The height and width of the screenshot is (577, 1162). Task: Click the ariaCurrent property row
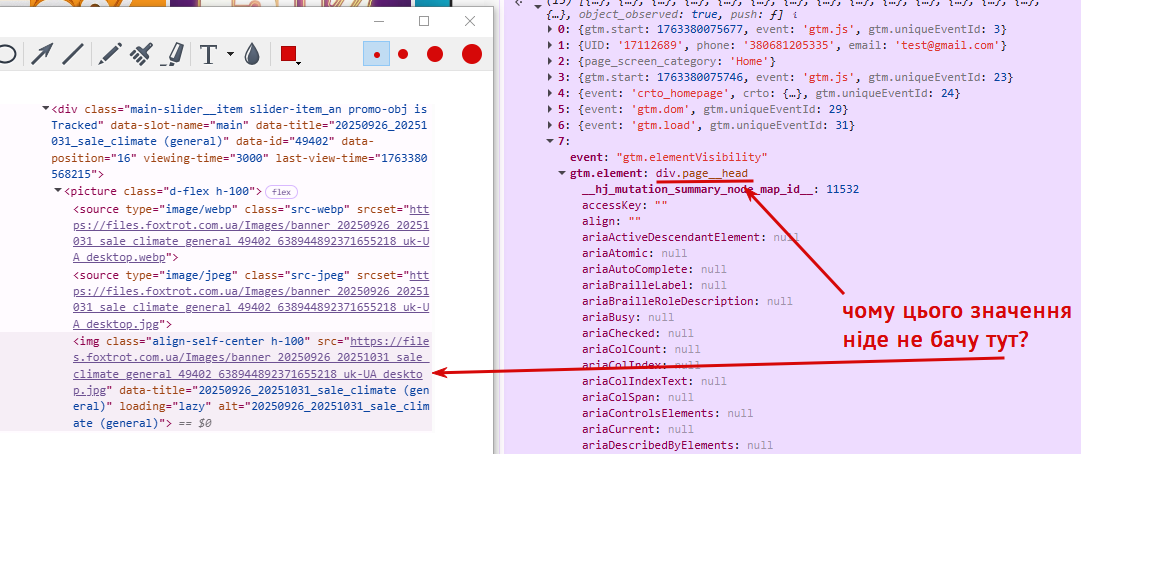coord(637,429)
